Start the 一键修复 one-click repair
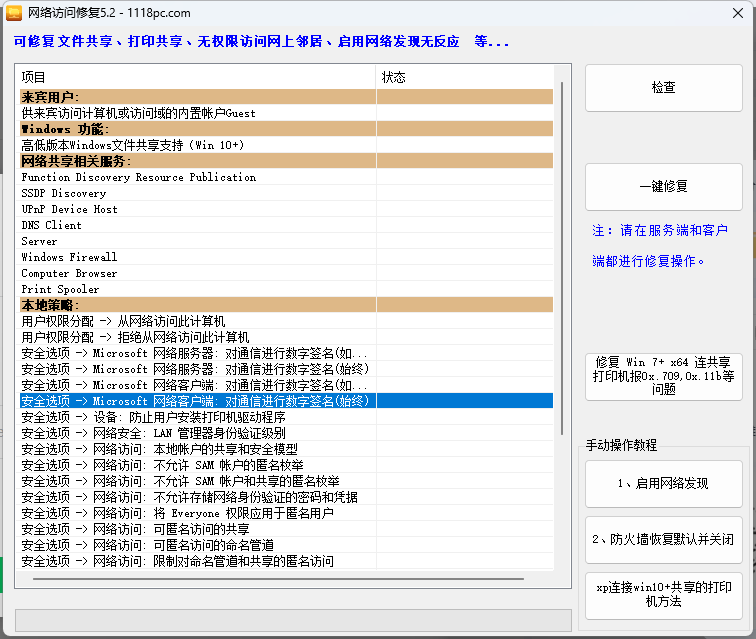Viewport: 756px width, 639px height. click(x=663, y=187)
